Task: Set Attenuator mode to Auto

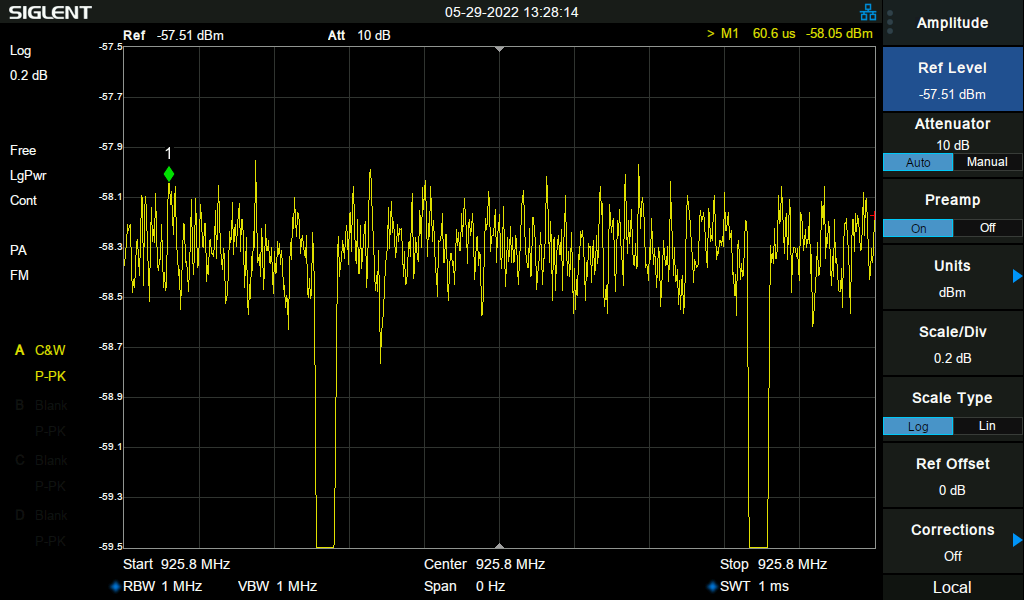Action: click(x=918, y=162)
